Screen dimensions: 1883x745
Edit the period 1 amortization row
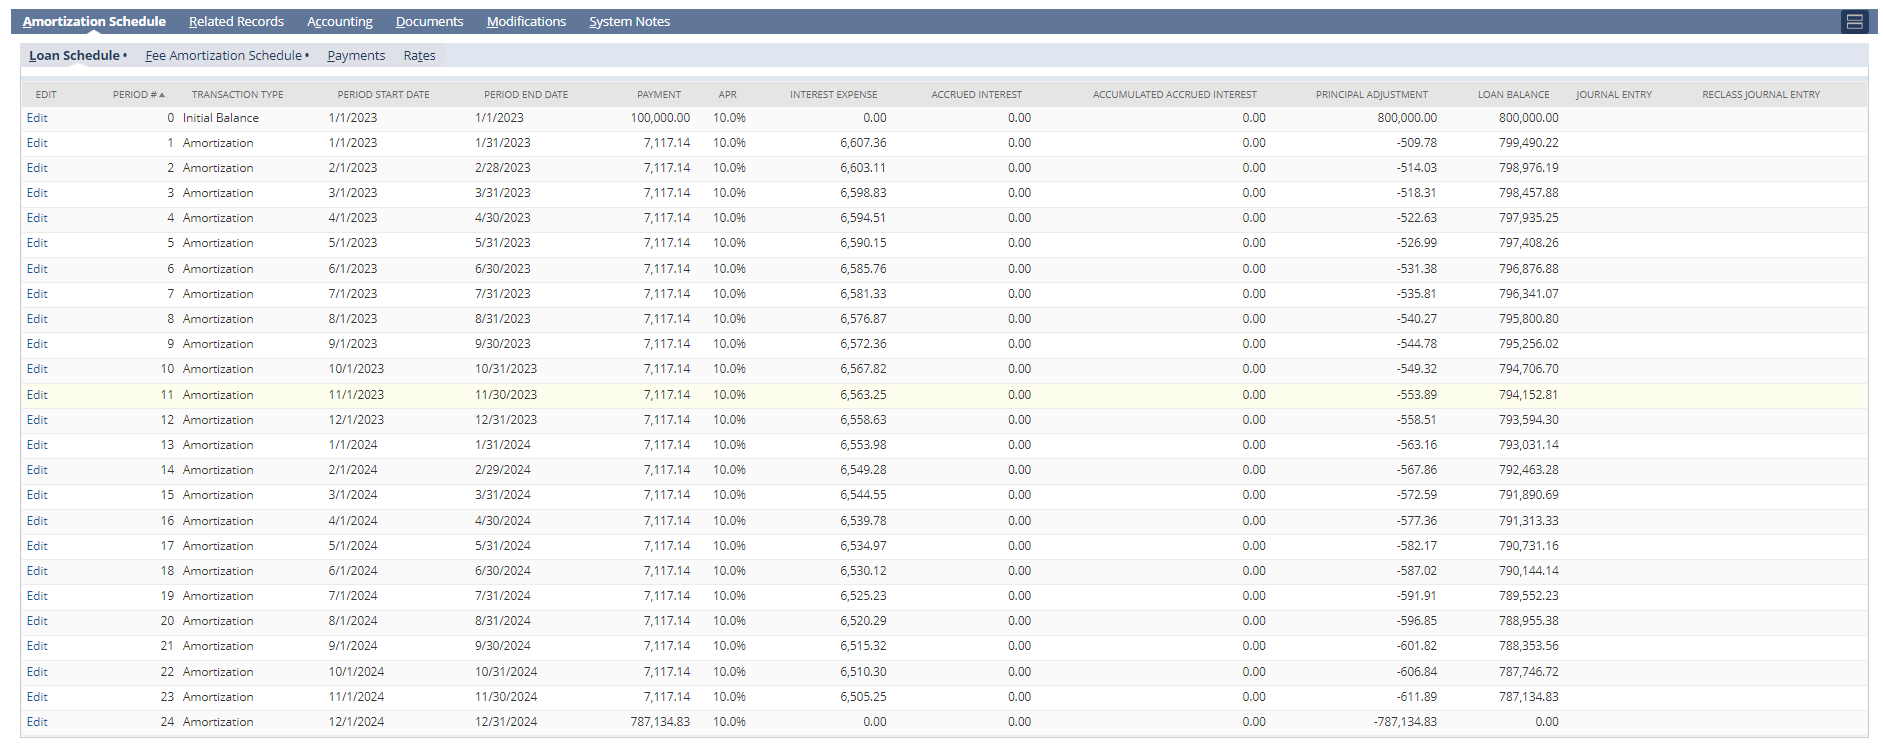pyautogui.click(x=37, y=143)
